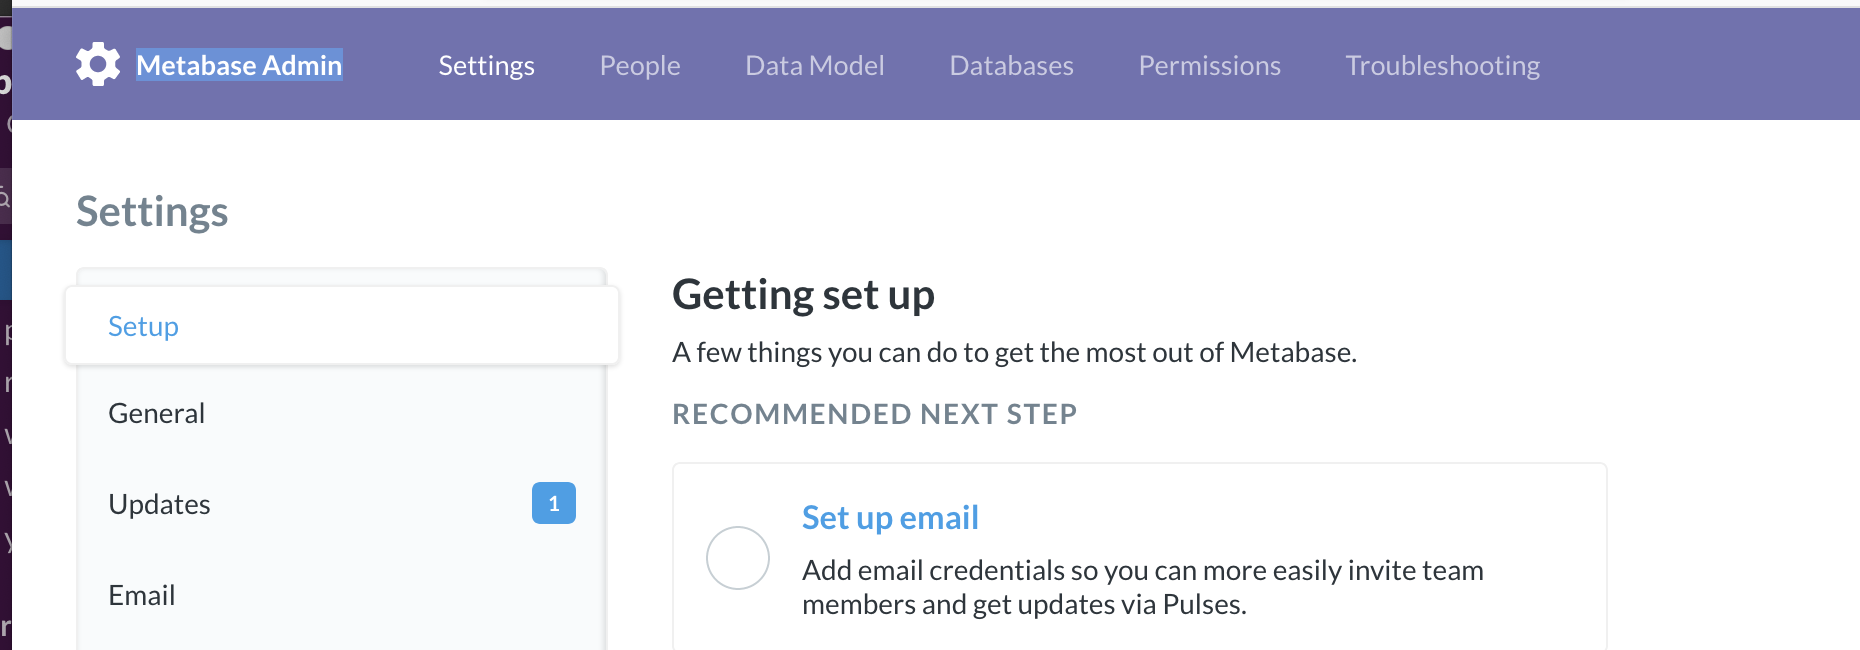This screenshot has width=1860, height=650.
Task: Click the Settings page heading
Action: point(151,211)
